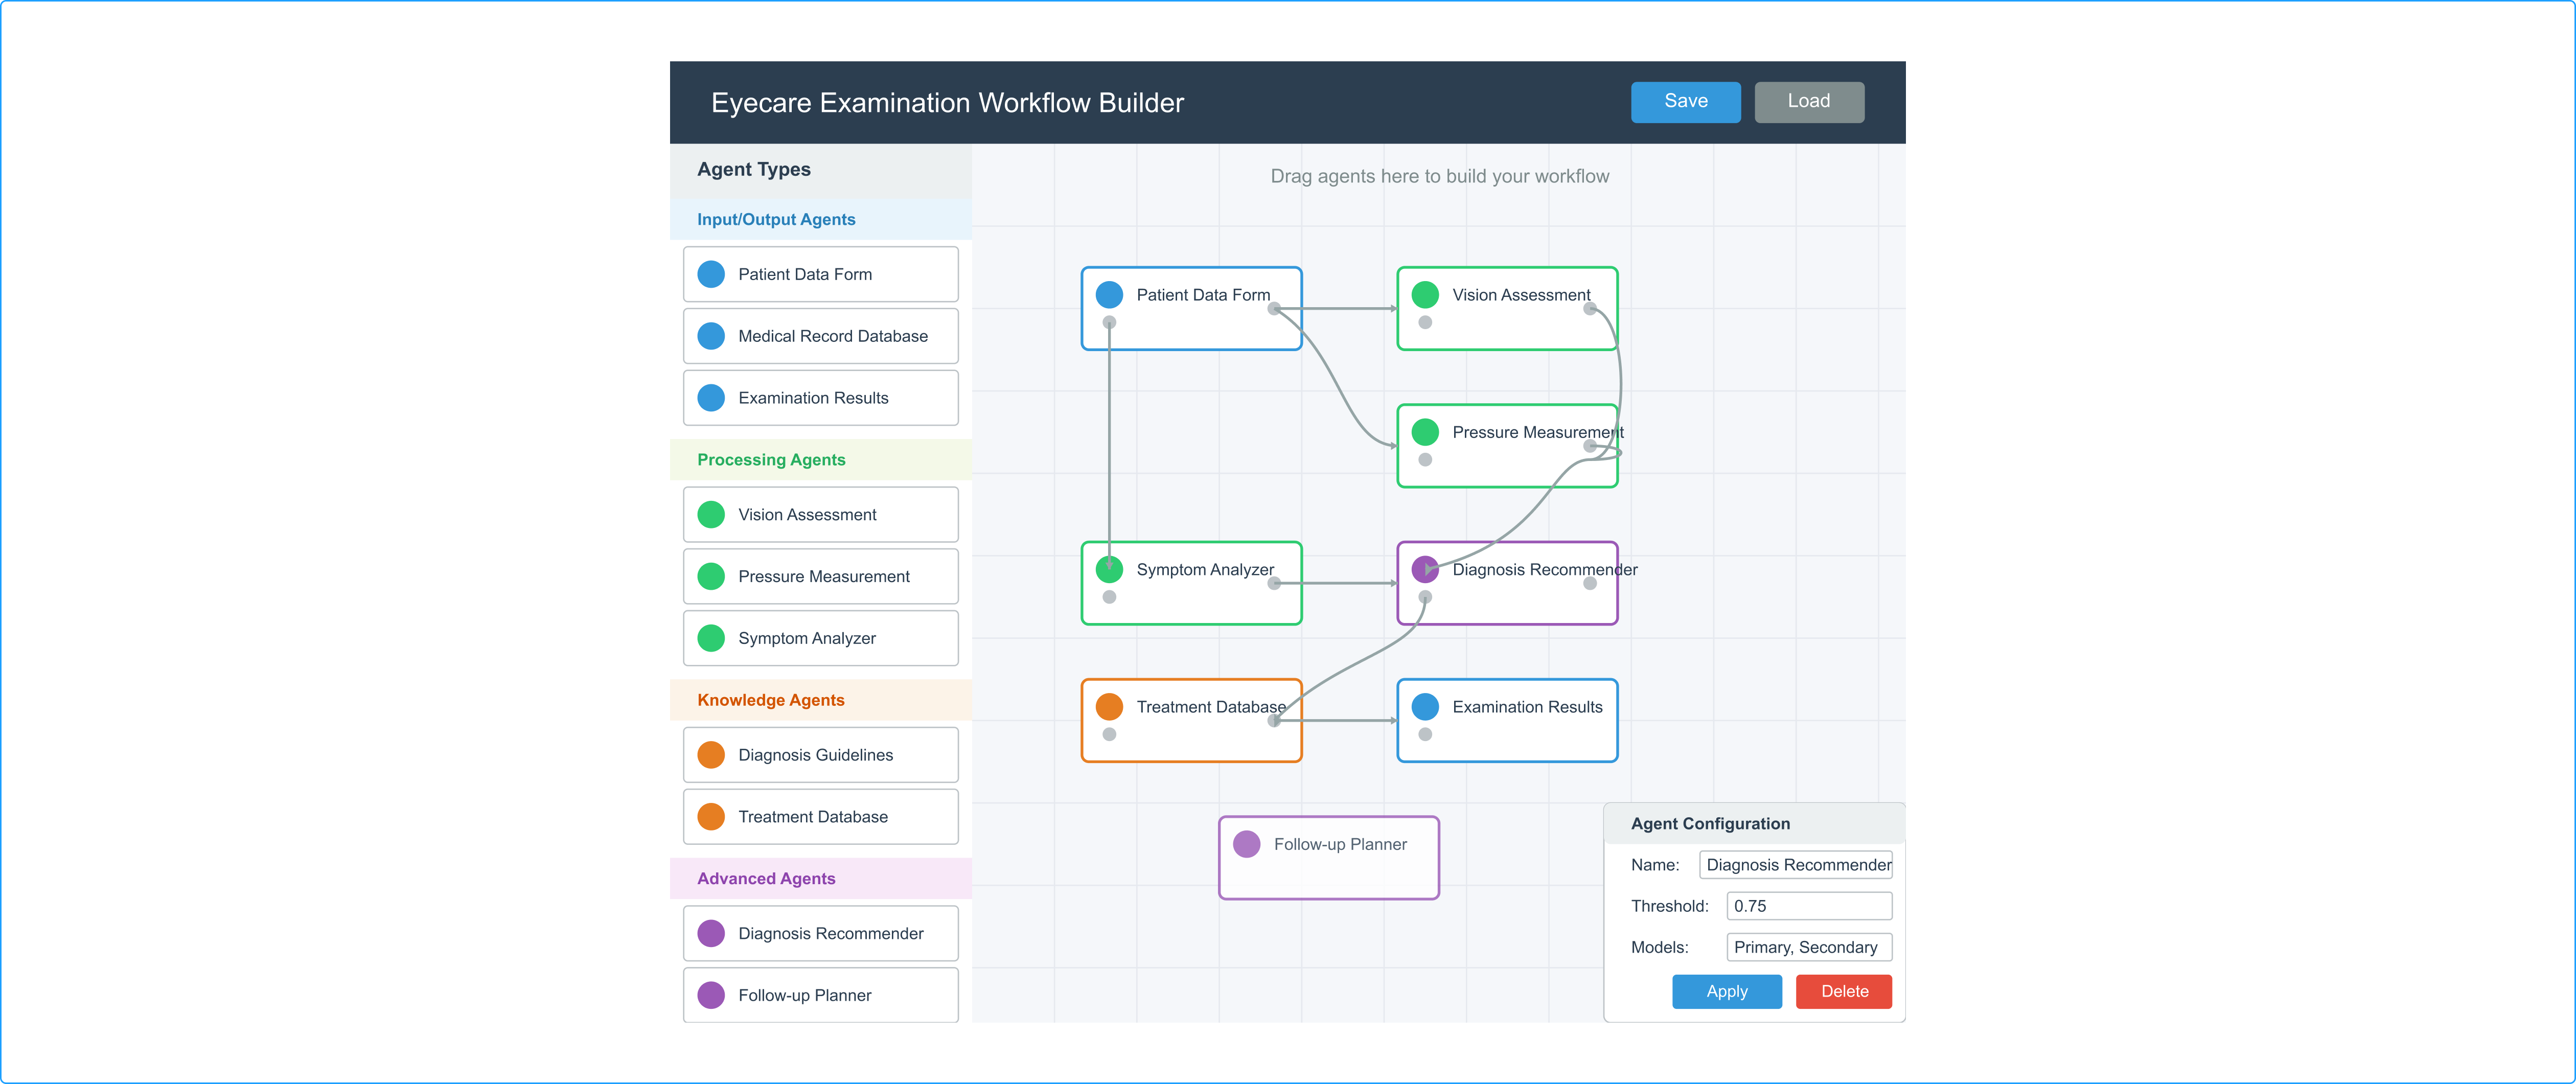Click blue icon on Examination Results canvas node
This screenshot has height=1084, width=2576.
click(1425, 707)
